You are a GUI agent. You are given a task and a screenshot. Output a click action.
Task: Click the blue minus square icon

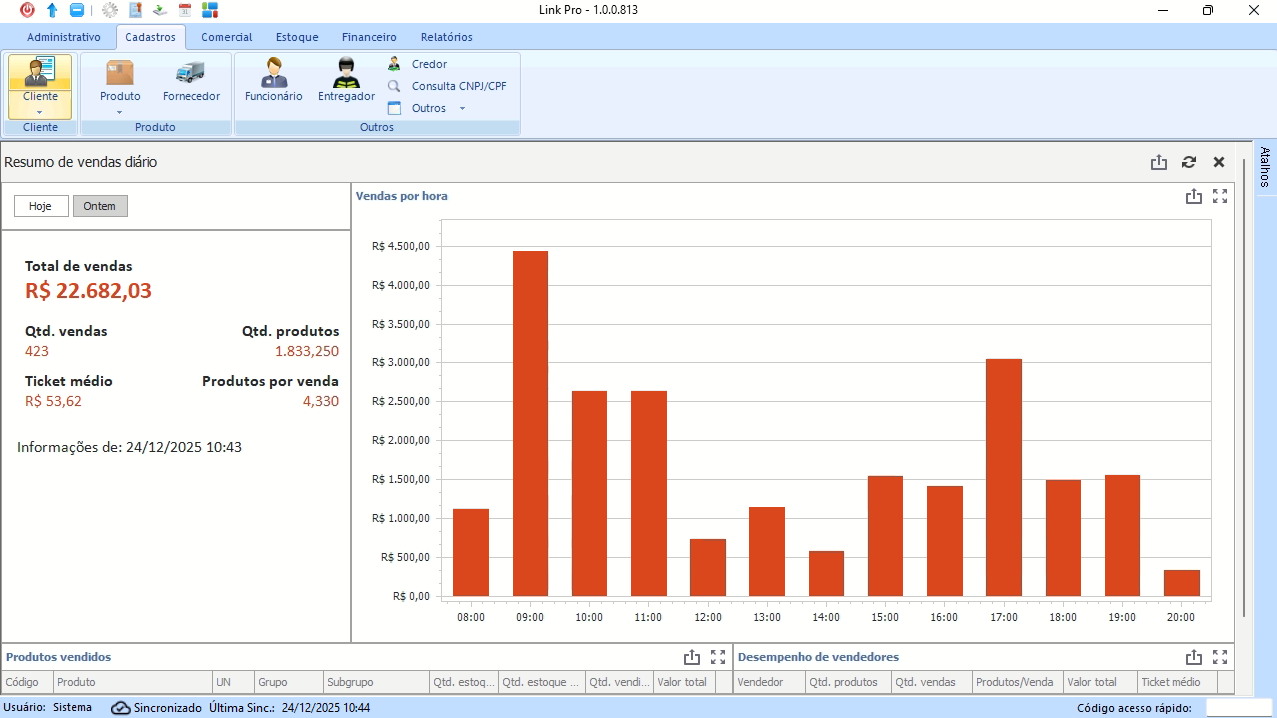77,10
